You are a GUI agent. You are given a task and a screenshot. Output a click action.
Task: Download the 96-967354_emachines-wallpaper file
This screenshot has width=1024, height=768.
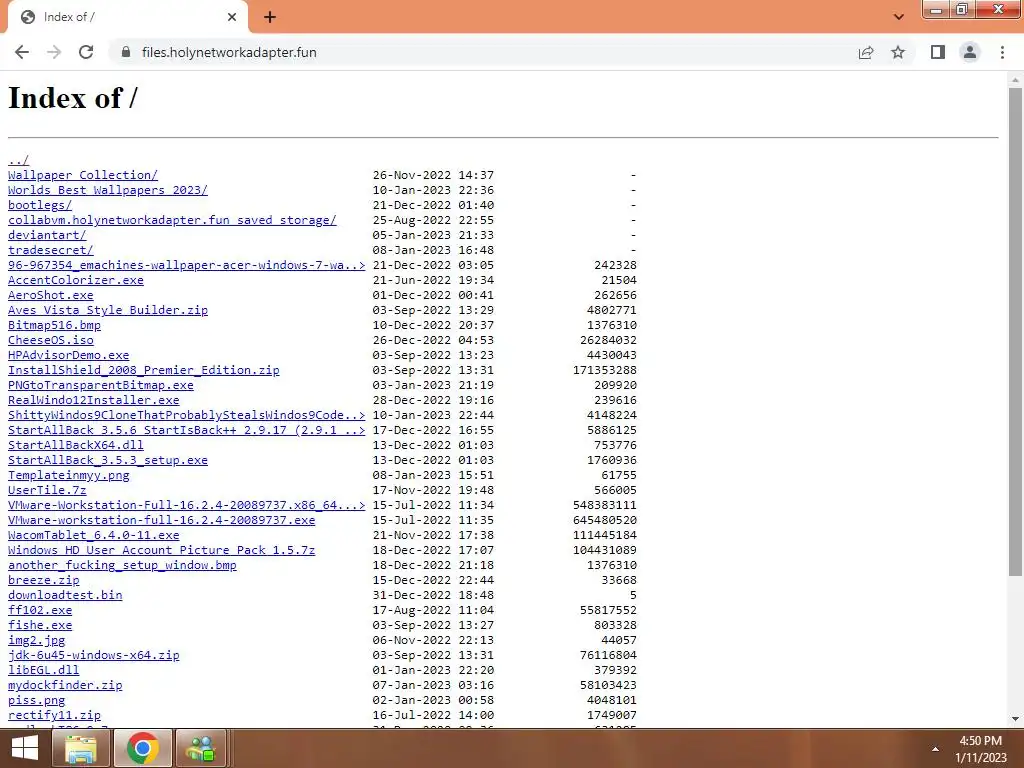click(x=186, y=265)
